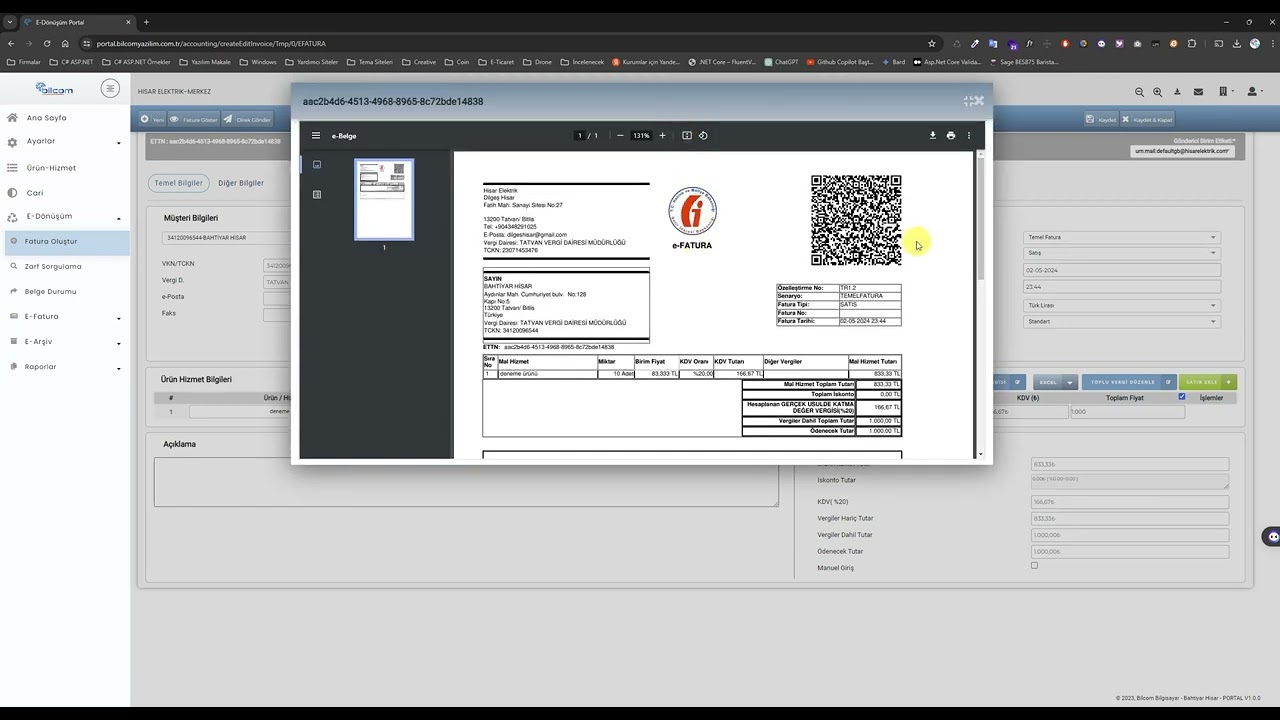Open Zarf Sorgulama

click(x=53, y=267)
